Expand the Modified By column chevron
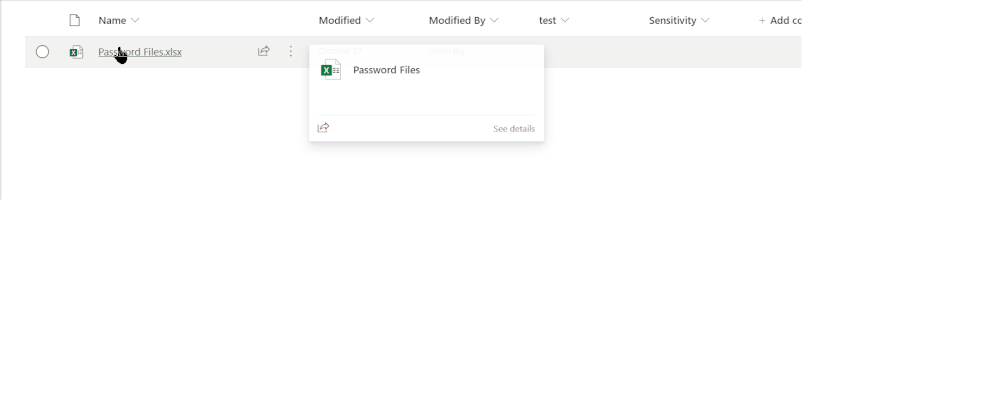The width and height of the screenshot is (999, 420). [x=494, y=20]
